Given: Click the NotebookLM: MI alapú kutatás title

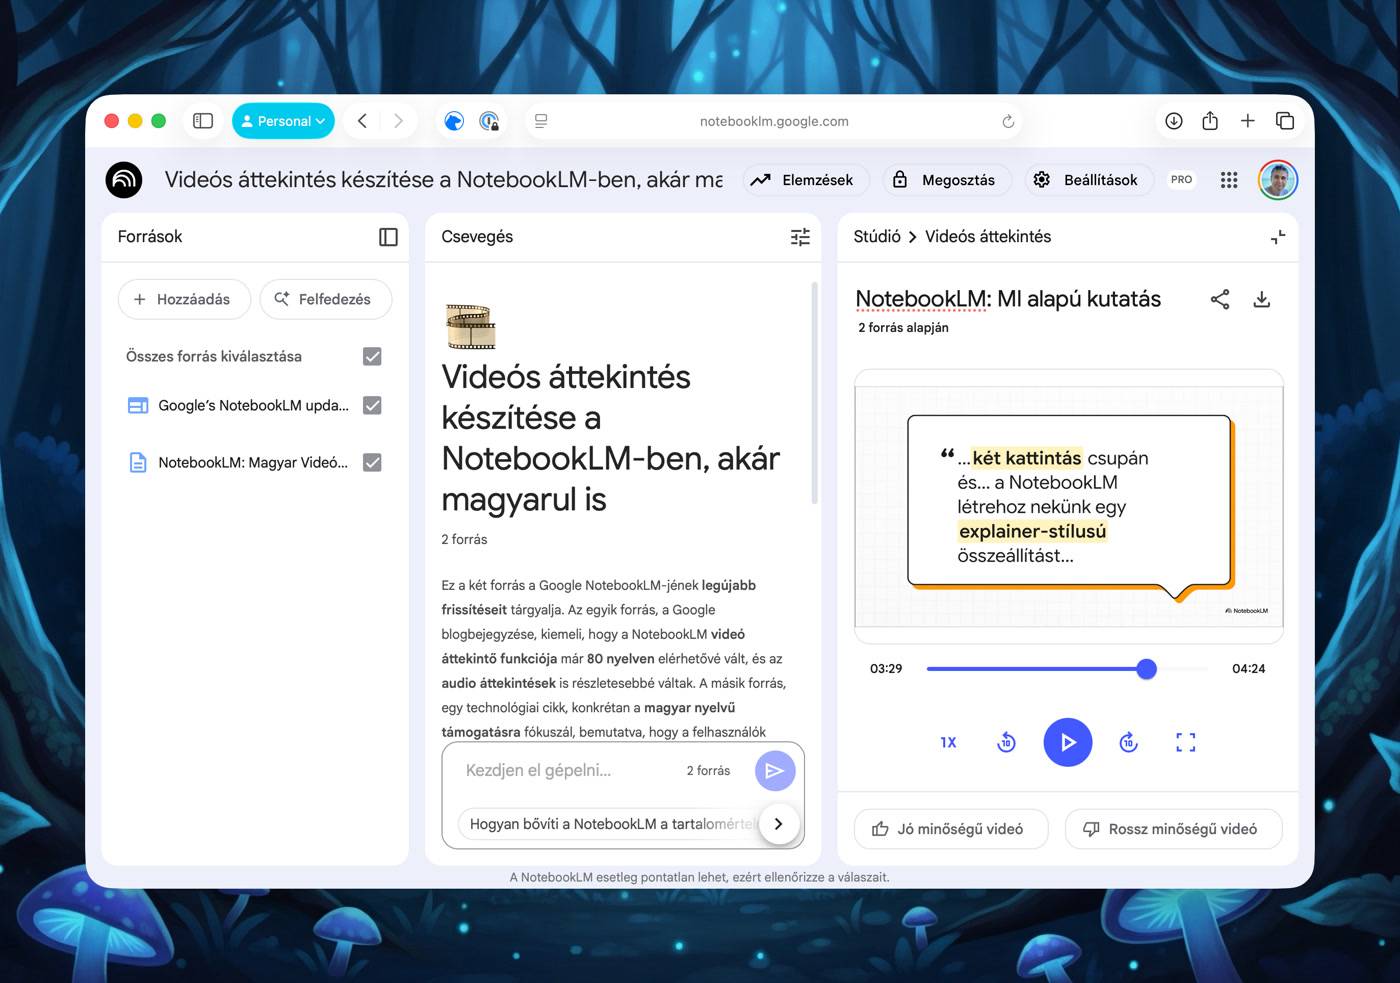Looking at the screenshot, I should point(1008,299).
